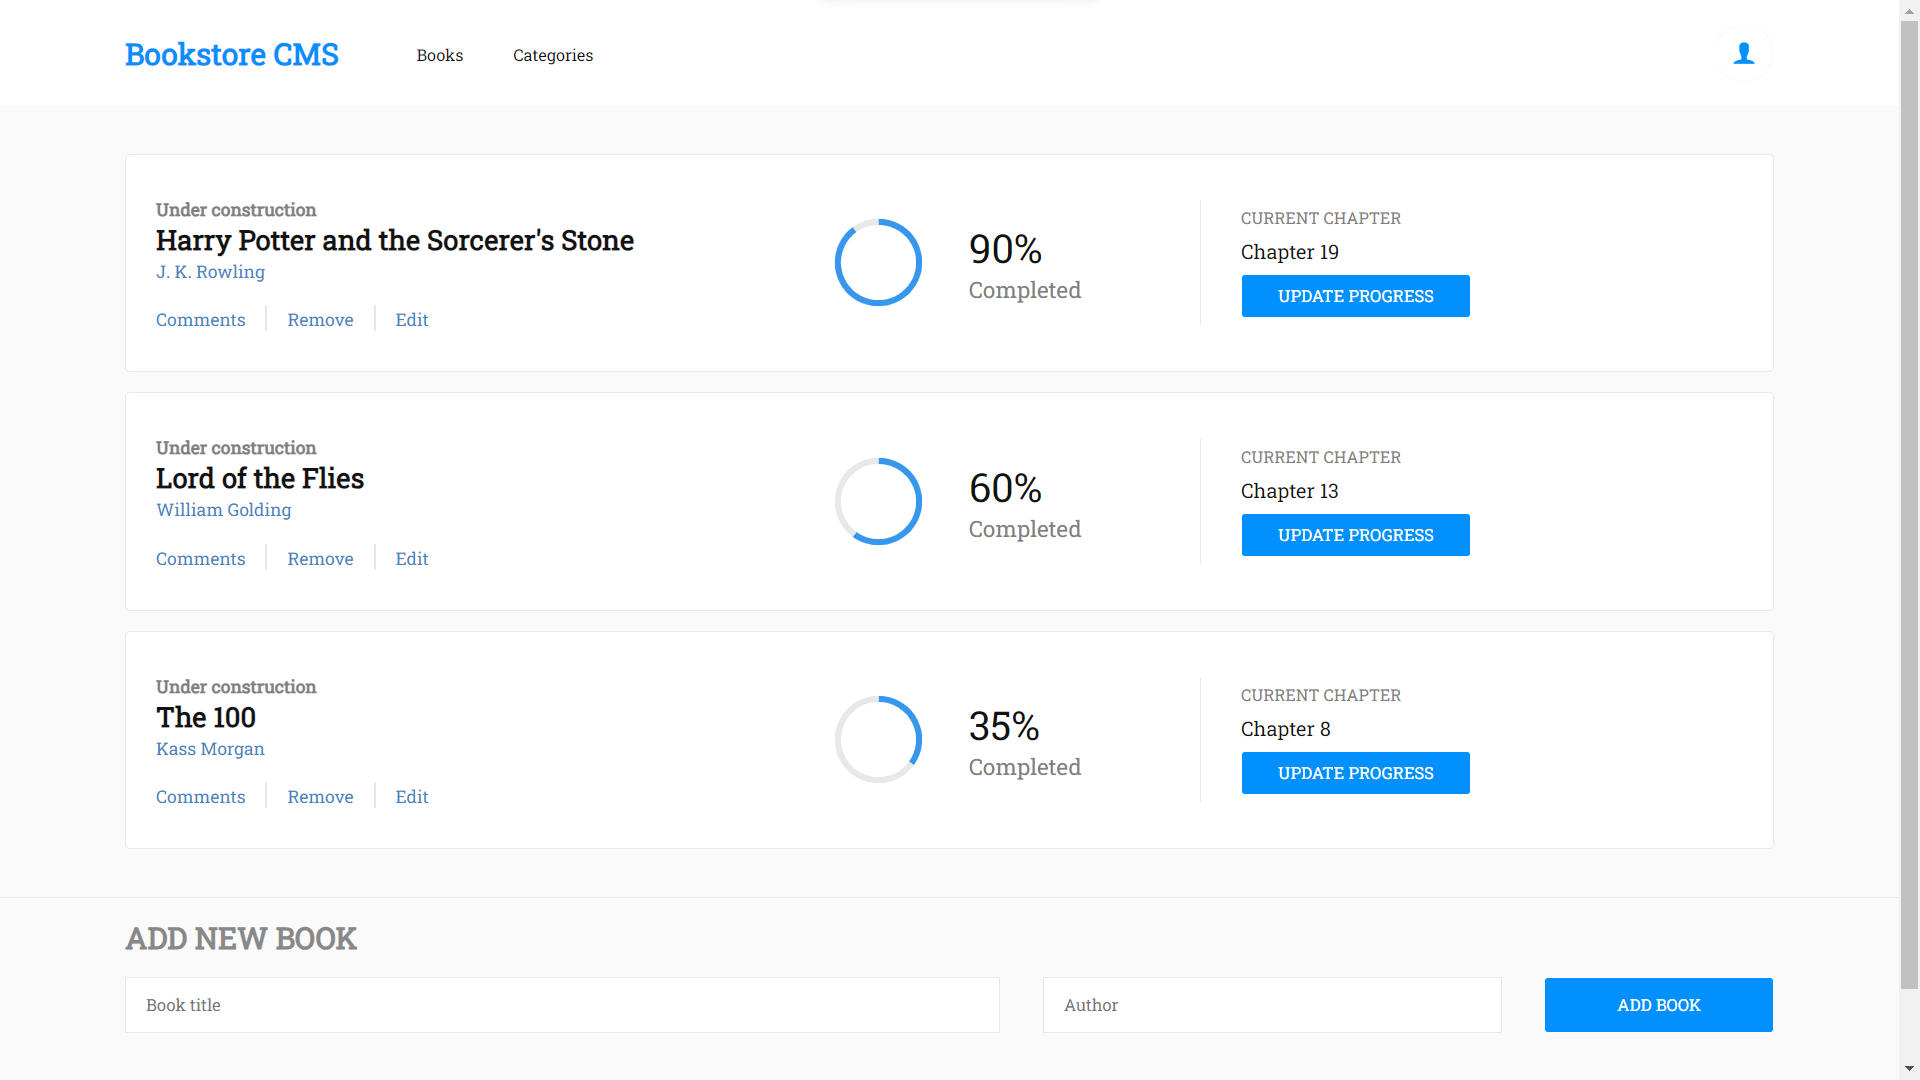
Task: Click Lord of the Flies progress circle
Action: pyautogui.click(x=878, y=501)
